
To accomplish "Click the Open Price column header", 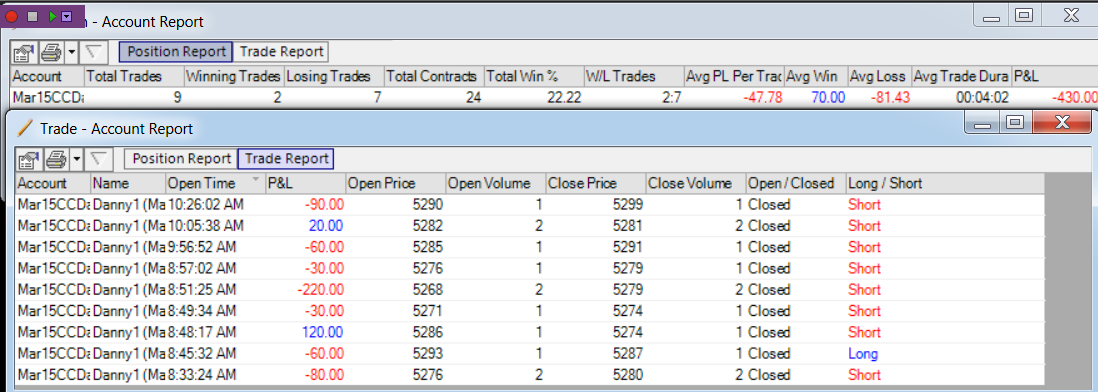I will 396,183.
